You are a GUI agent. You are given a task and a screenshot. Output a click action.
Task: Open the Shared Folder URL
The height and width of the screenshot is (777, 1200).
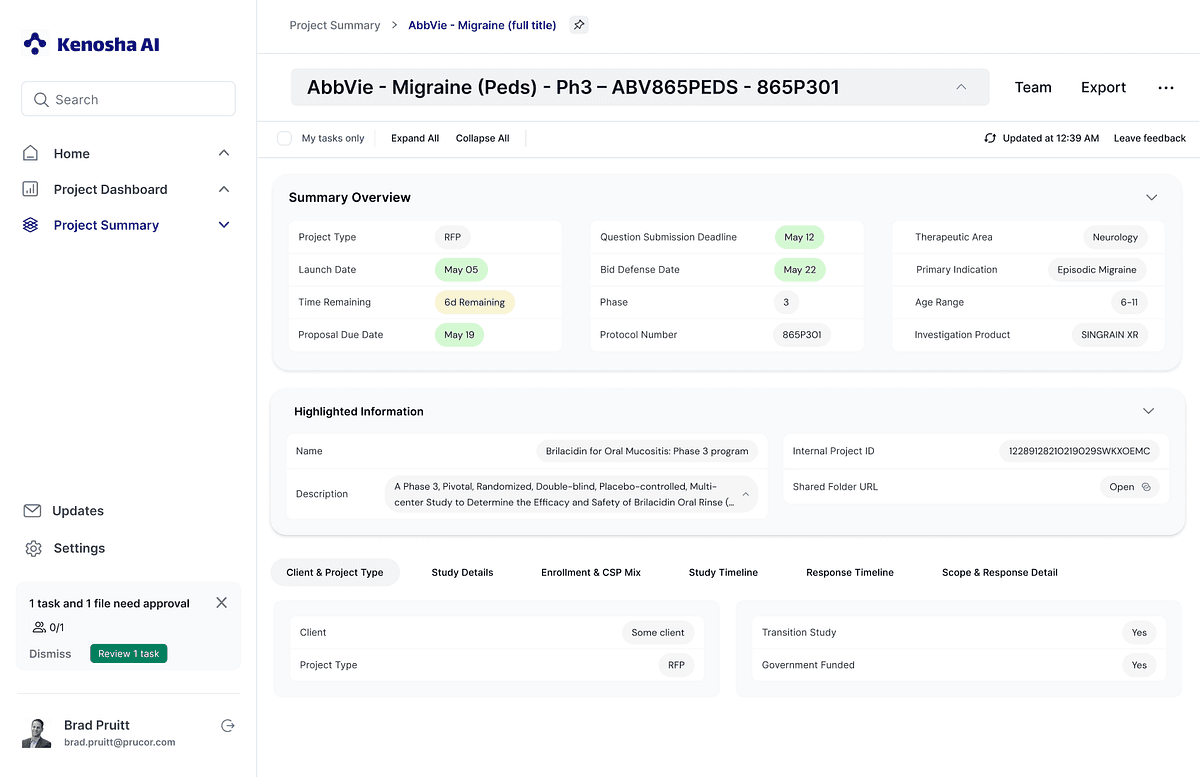pos(1130,487)
